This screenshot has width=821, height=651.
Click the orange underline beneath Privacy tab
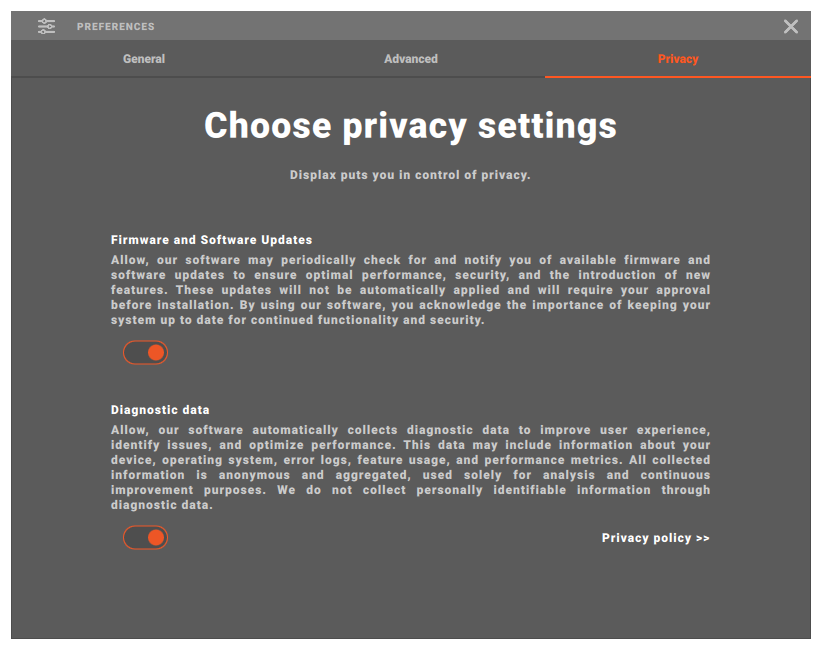678,77
